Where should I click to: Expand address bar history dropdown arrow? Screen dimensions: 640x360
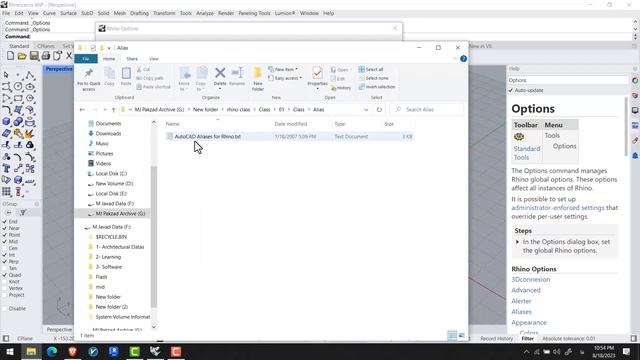366,109
